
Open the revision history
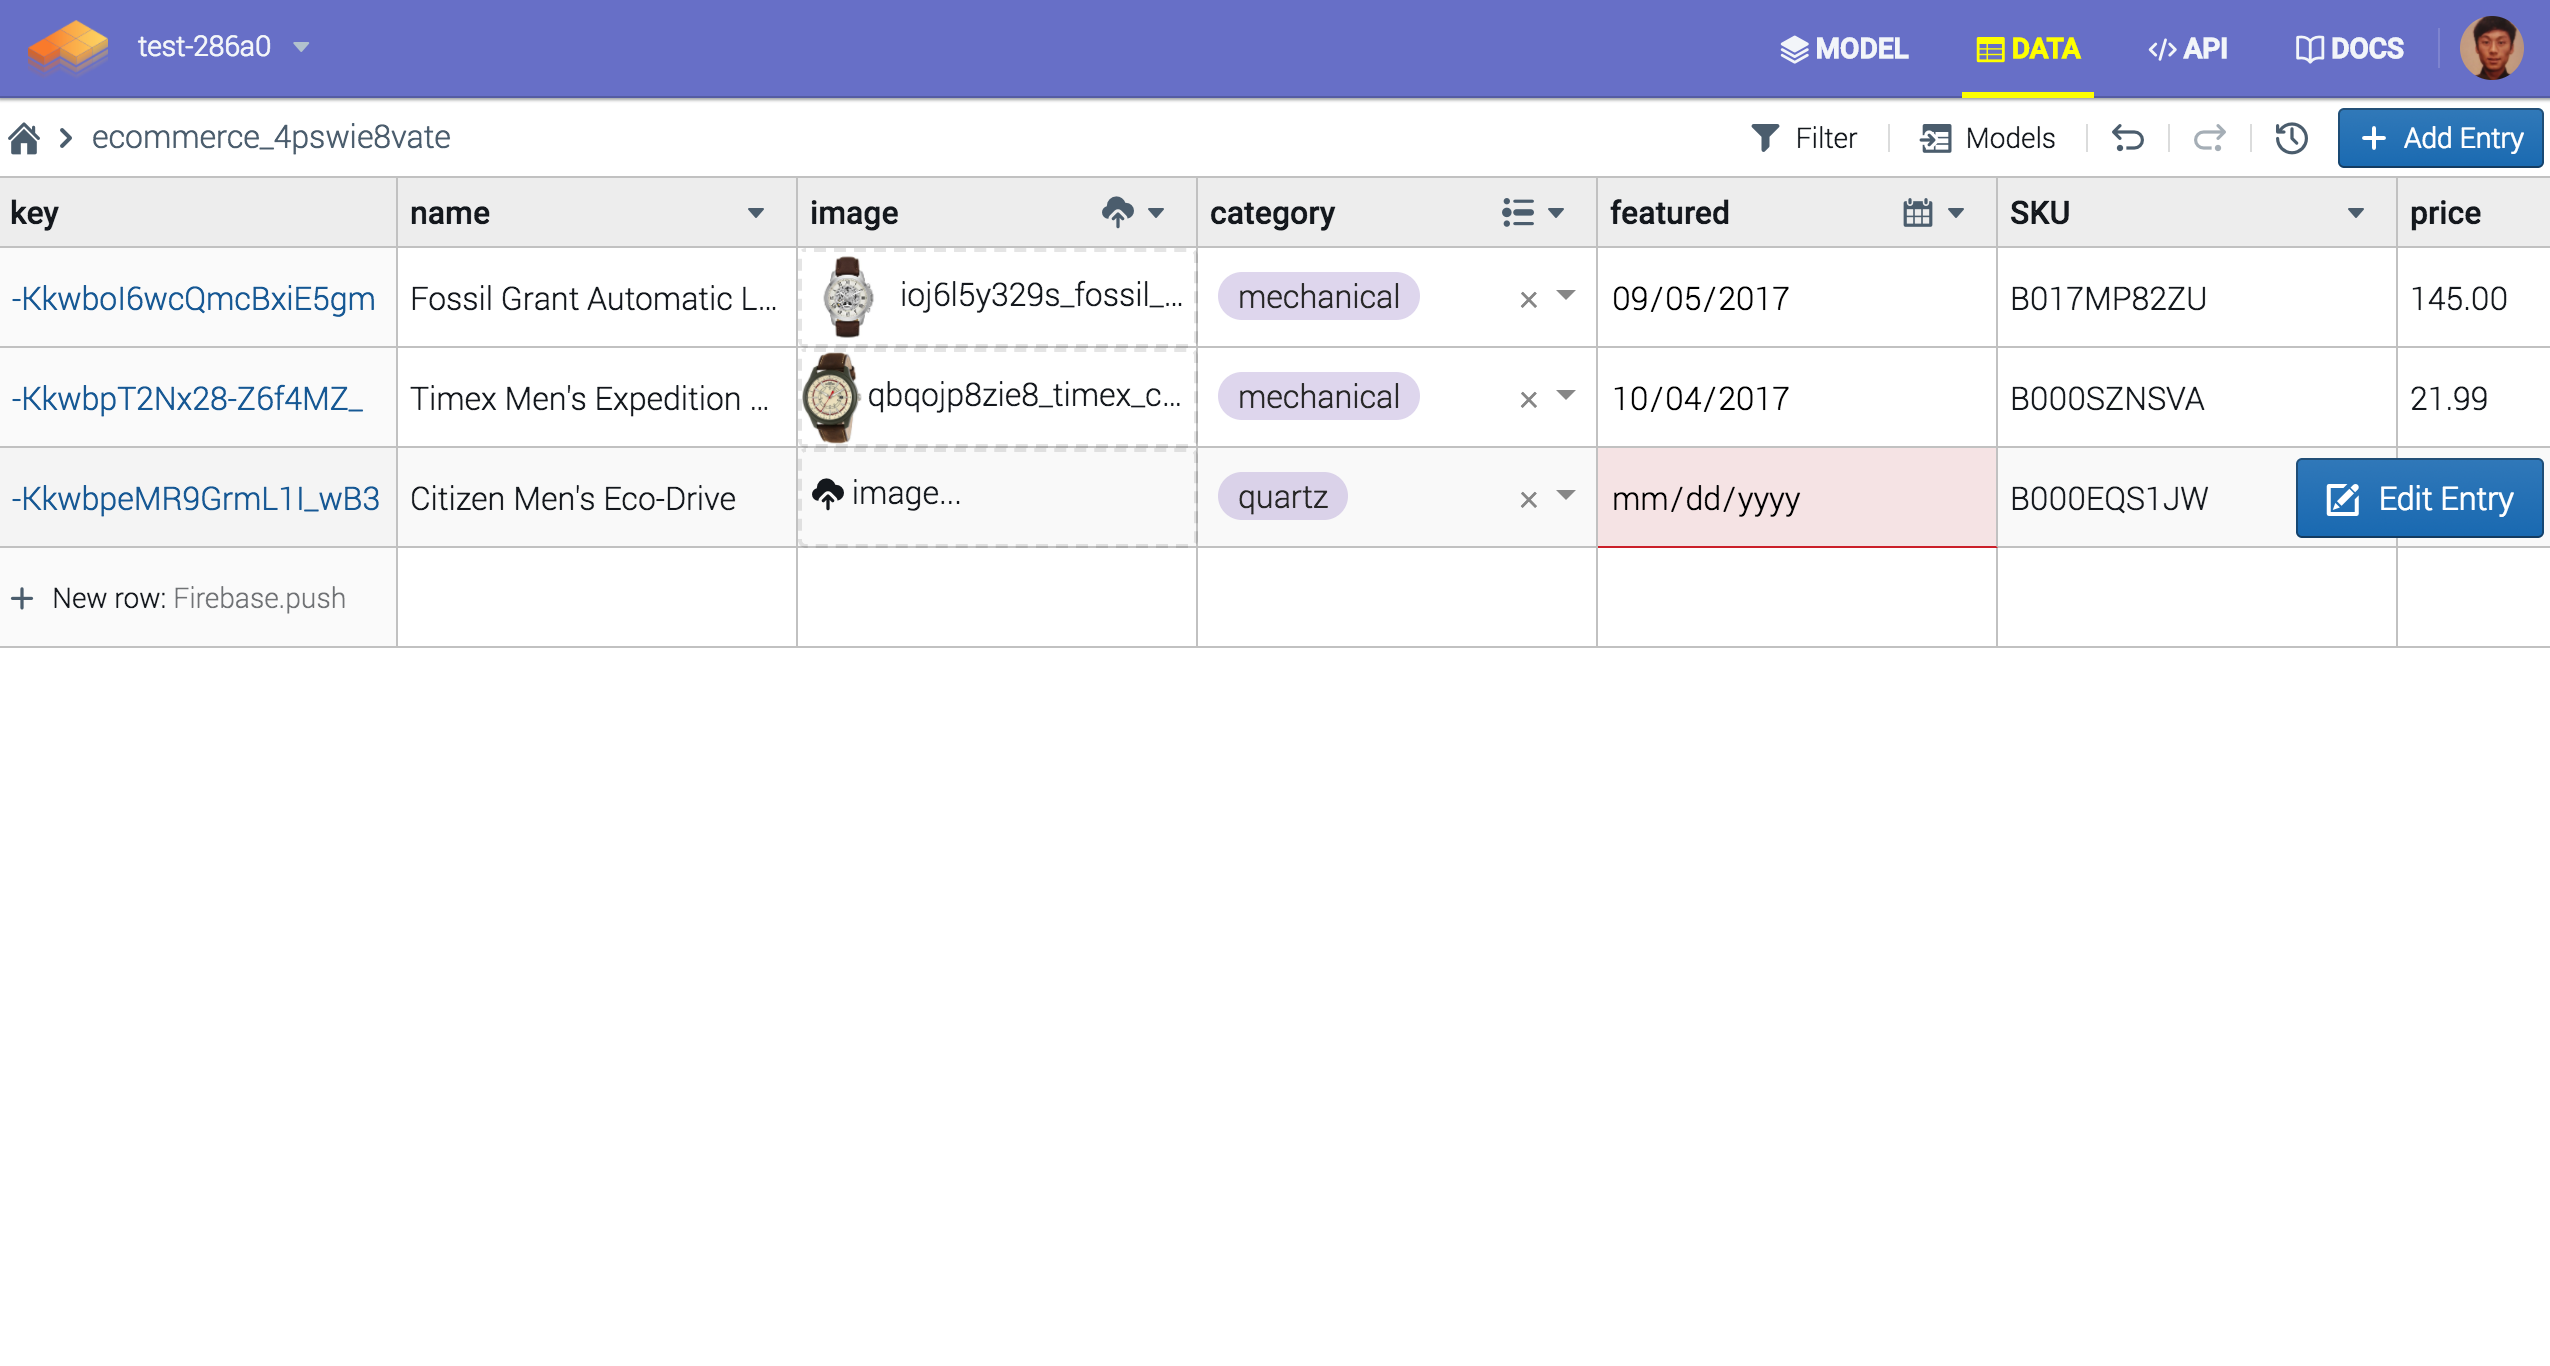(x=2291, y=137)
